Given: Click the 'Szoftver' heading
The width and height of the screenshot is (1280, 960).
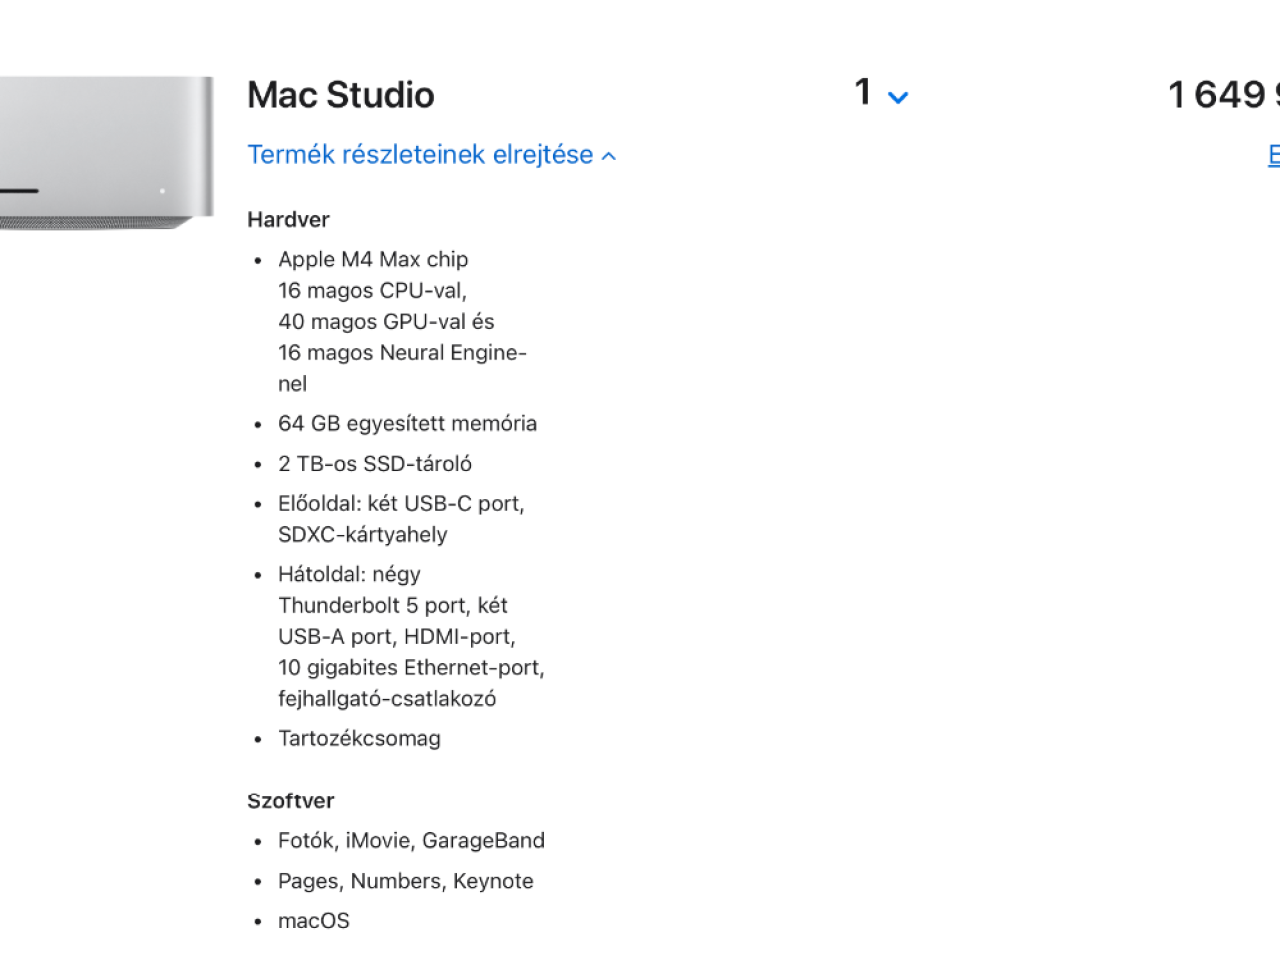Looking at the screenshot, I should (x=291, y=800).
